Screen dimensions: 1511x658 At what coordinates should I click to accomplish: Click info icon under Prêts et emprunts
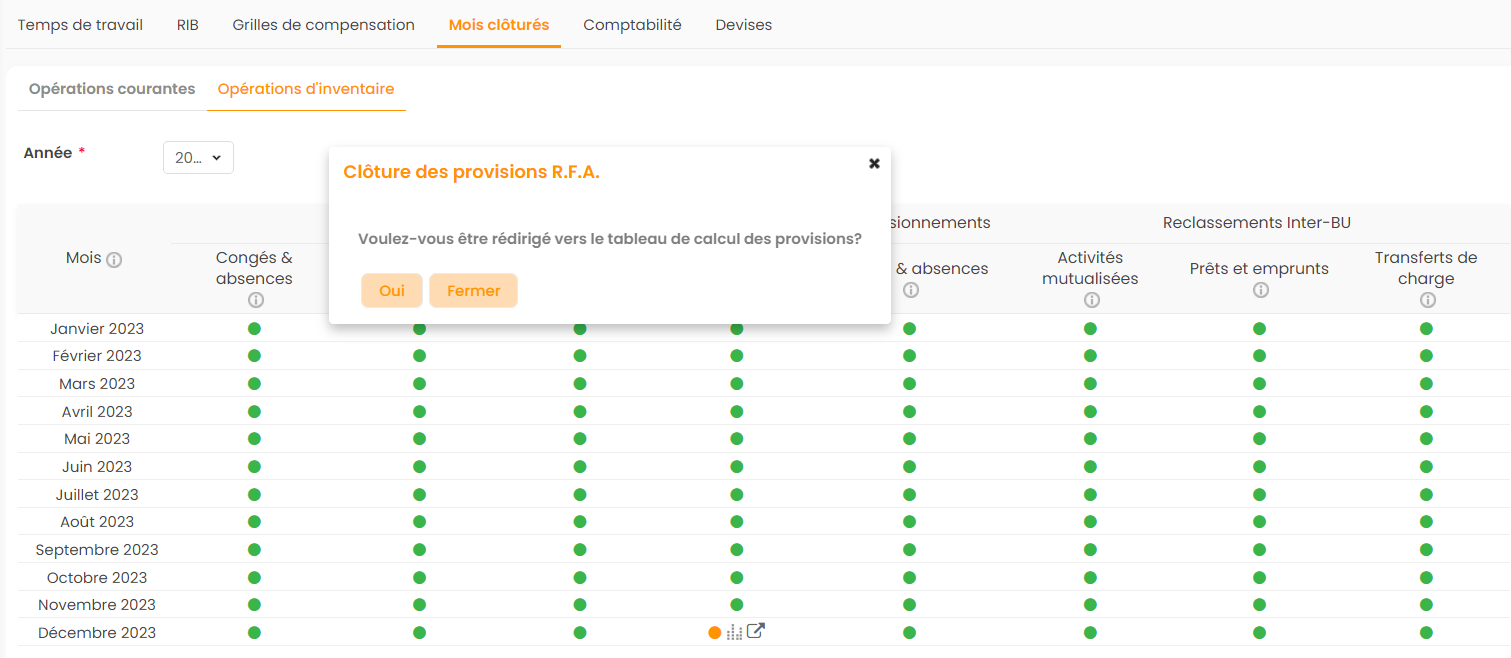[1260, 290]
